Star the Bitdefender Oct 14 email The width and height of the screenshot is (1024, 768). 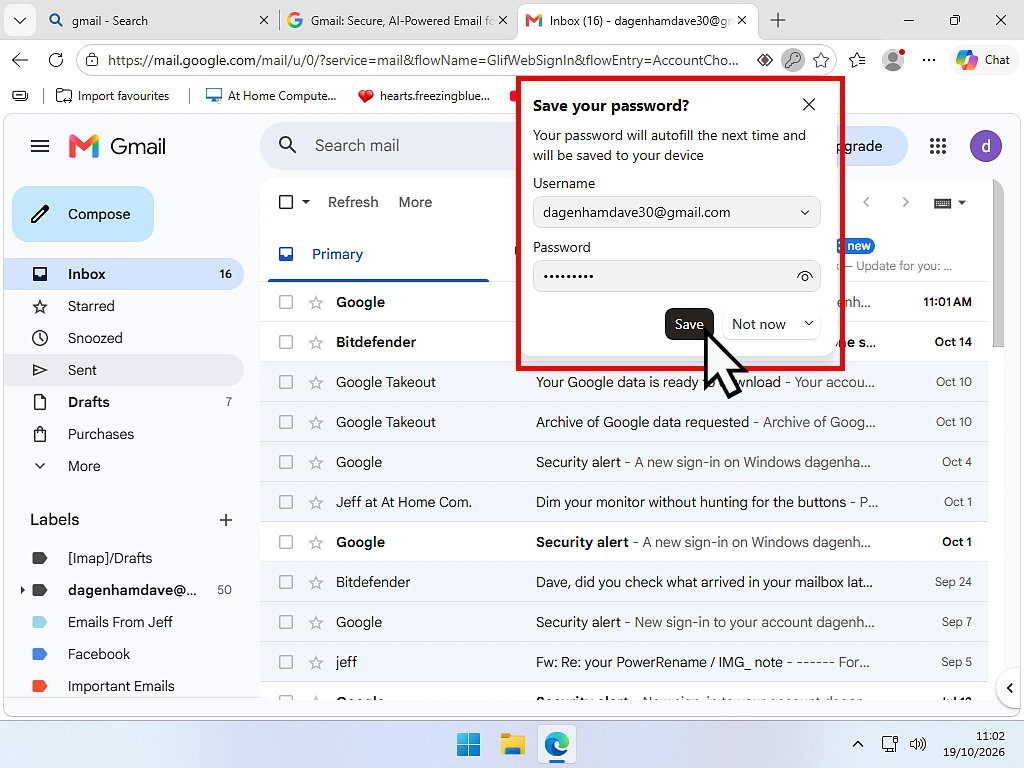click(x=316, y=342)
